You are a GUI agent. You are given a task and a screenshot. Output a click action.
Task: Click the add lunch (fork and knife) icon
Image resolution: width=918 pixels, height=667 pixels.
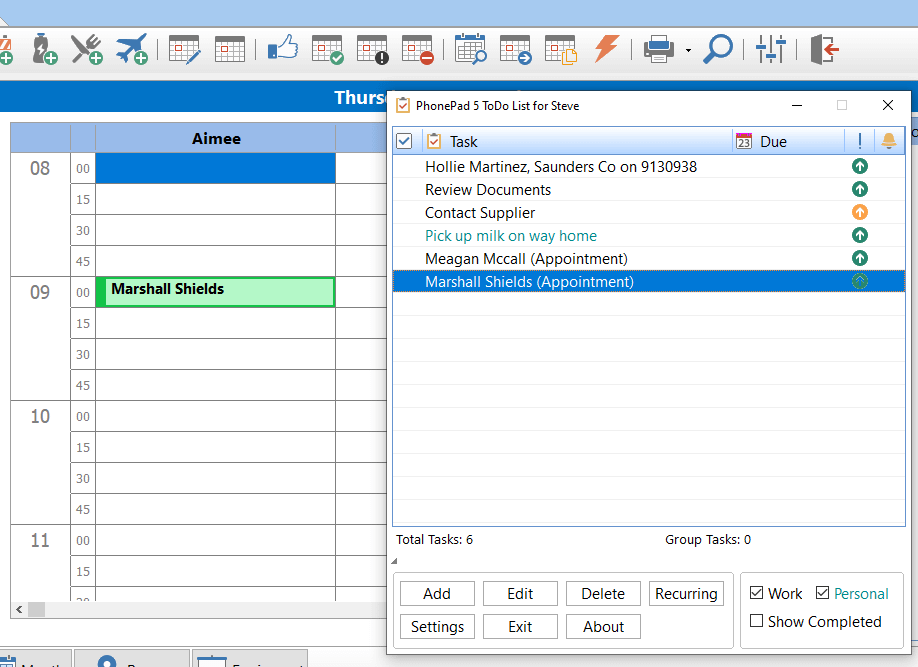pos(87,49)
